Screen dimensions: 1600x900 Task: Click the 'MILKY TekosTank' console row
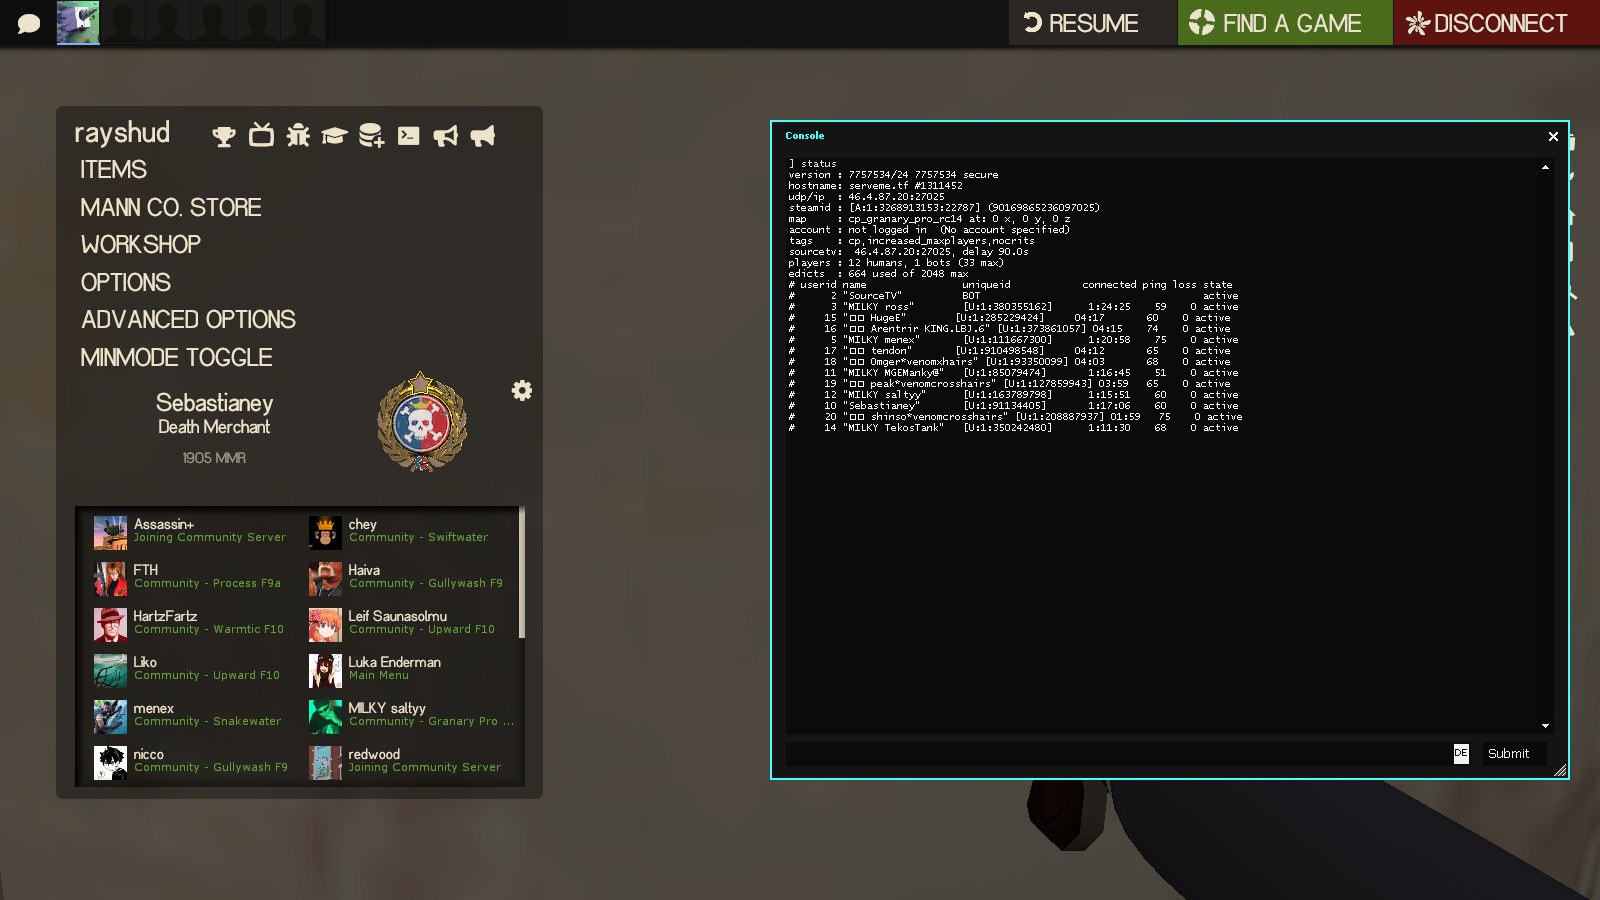[x=1013, y=428]
